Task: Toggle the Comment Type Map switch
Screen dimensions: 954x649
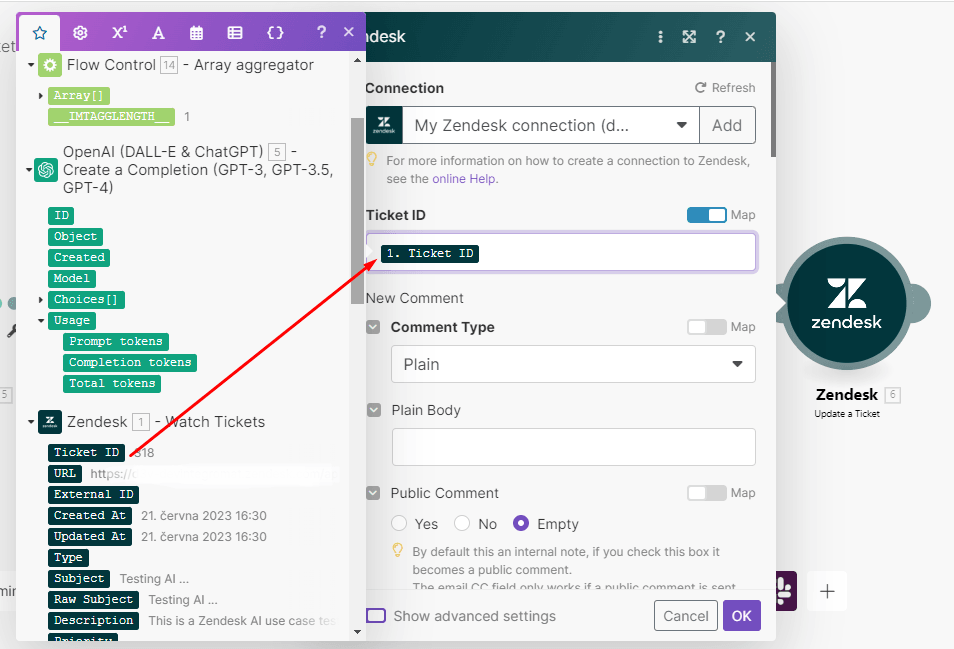Action: (x=706, y=327)
